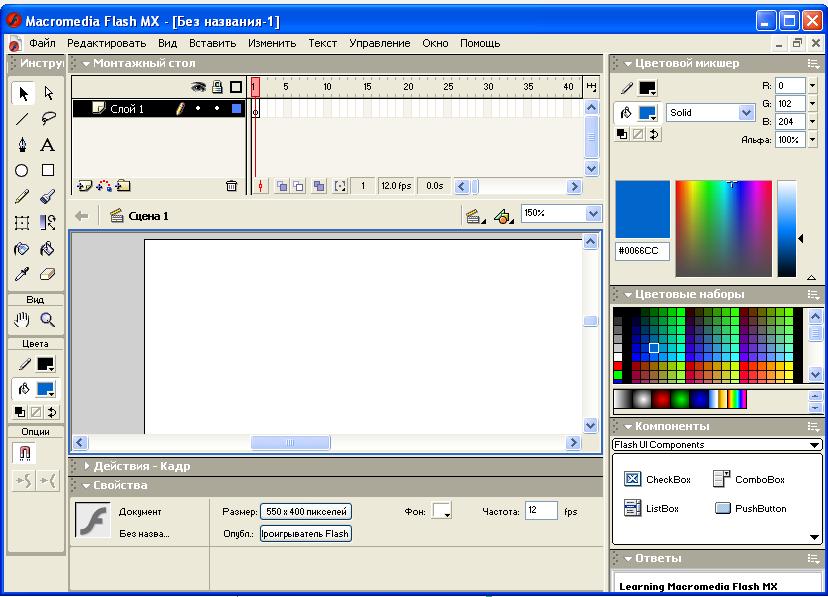Add a new layer in timeline
The width and height of the screenshot is (828, 597).
pyautogui.click(x=84, y=186)
